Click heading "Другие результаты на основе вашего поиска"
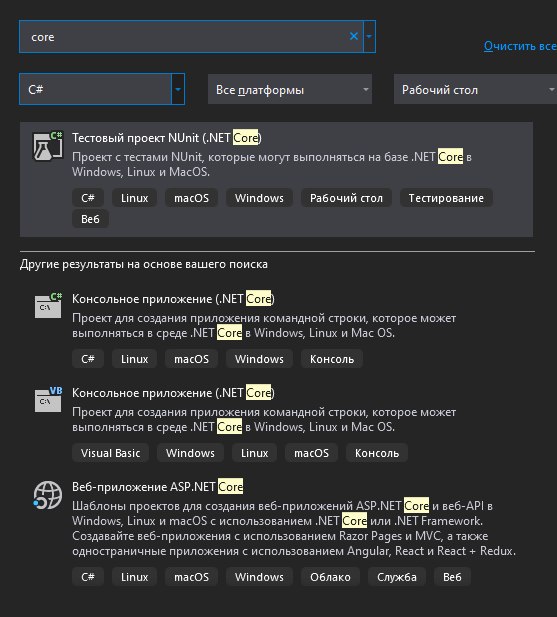This screenshot has height=617, width=557. click(144, 264)
